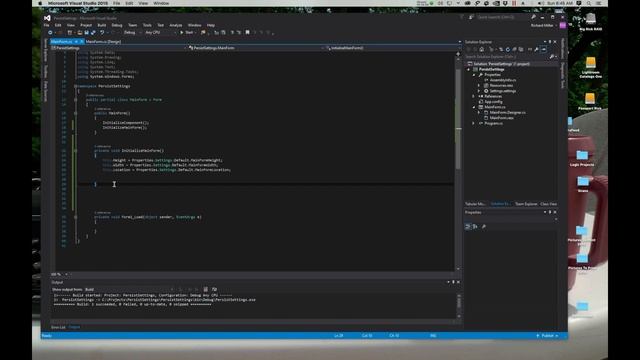Click the bookmark toolbar icon
Image resolution: width=640 pixels, height=360 pixels.
click(247, 32)
